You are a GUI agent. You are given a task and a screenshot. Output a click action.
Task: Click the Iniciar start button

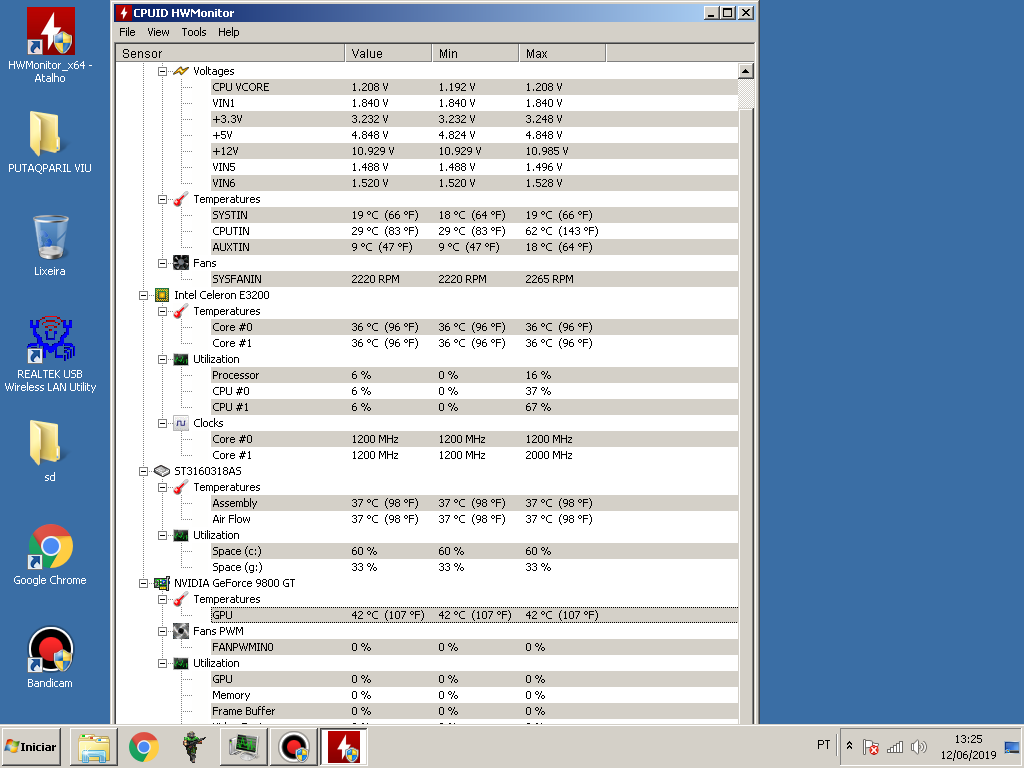point(31,746)
